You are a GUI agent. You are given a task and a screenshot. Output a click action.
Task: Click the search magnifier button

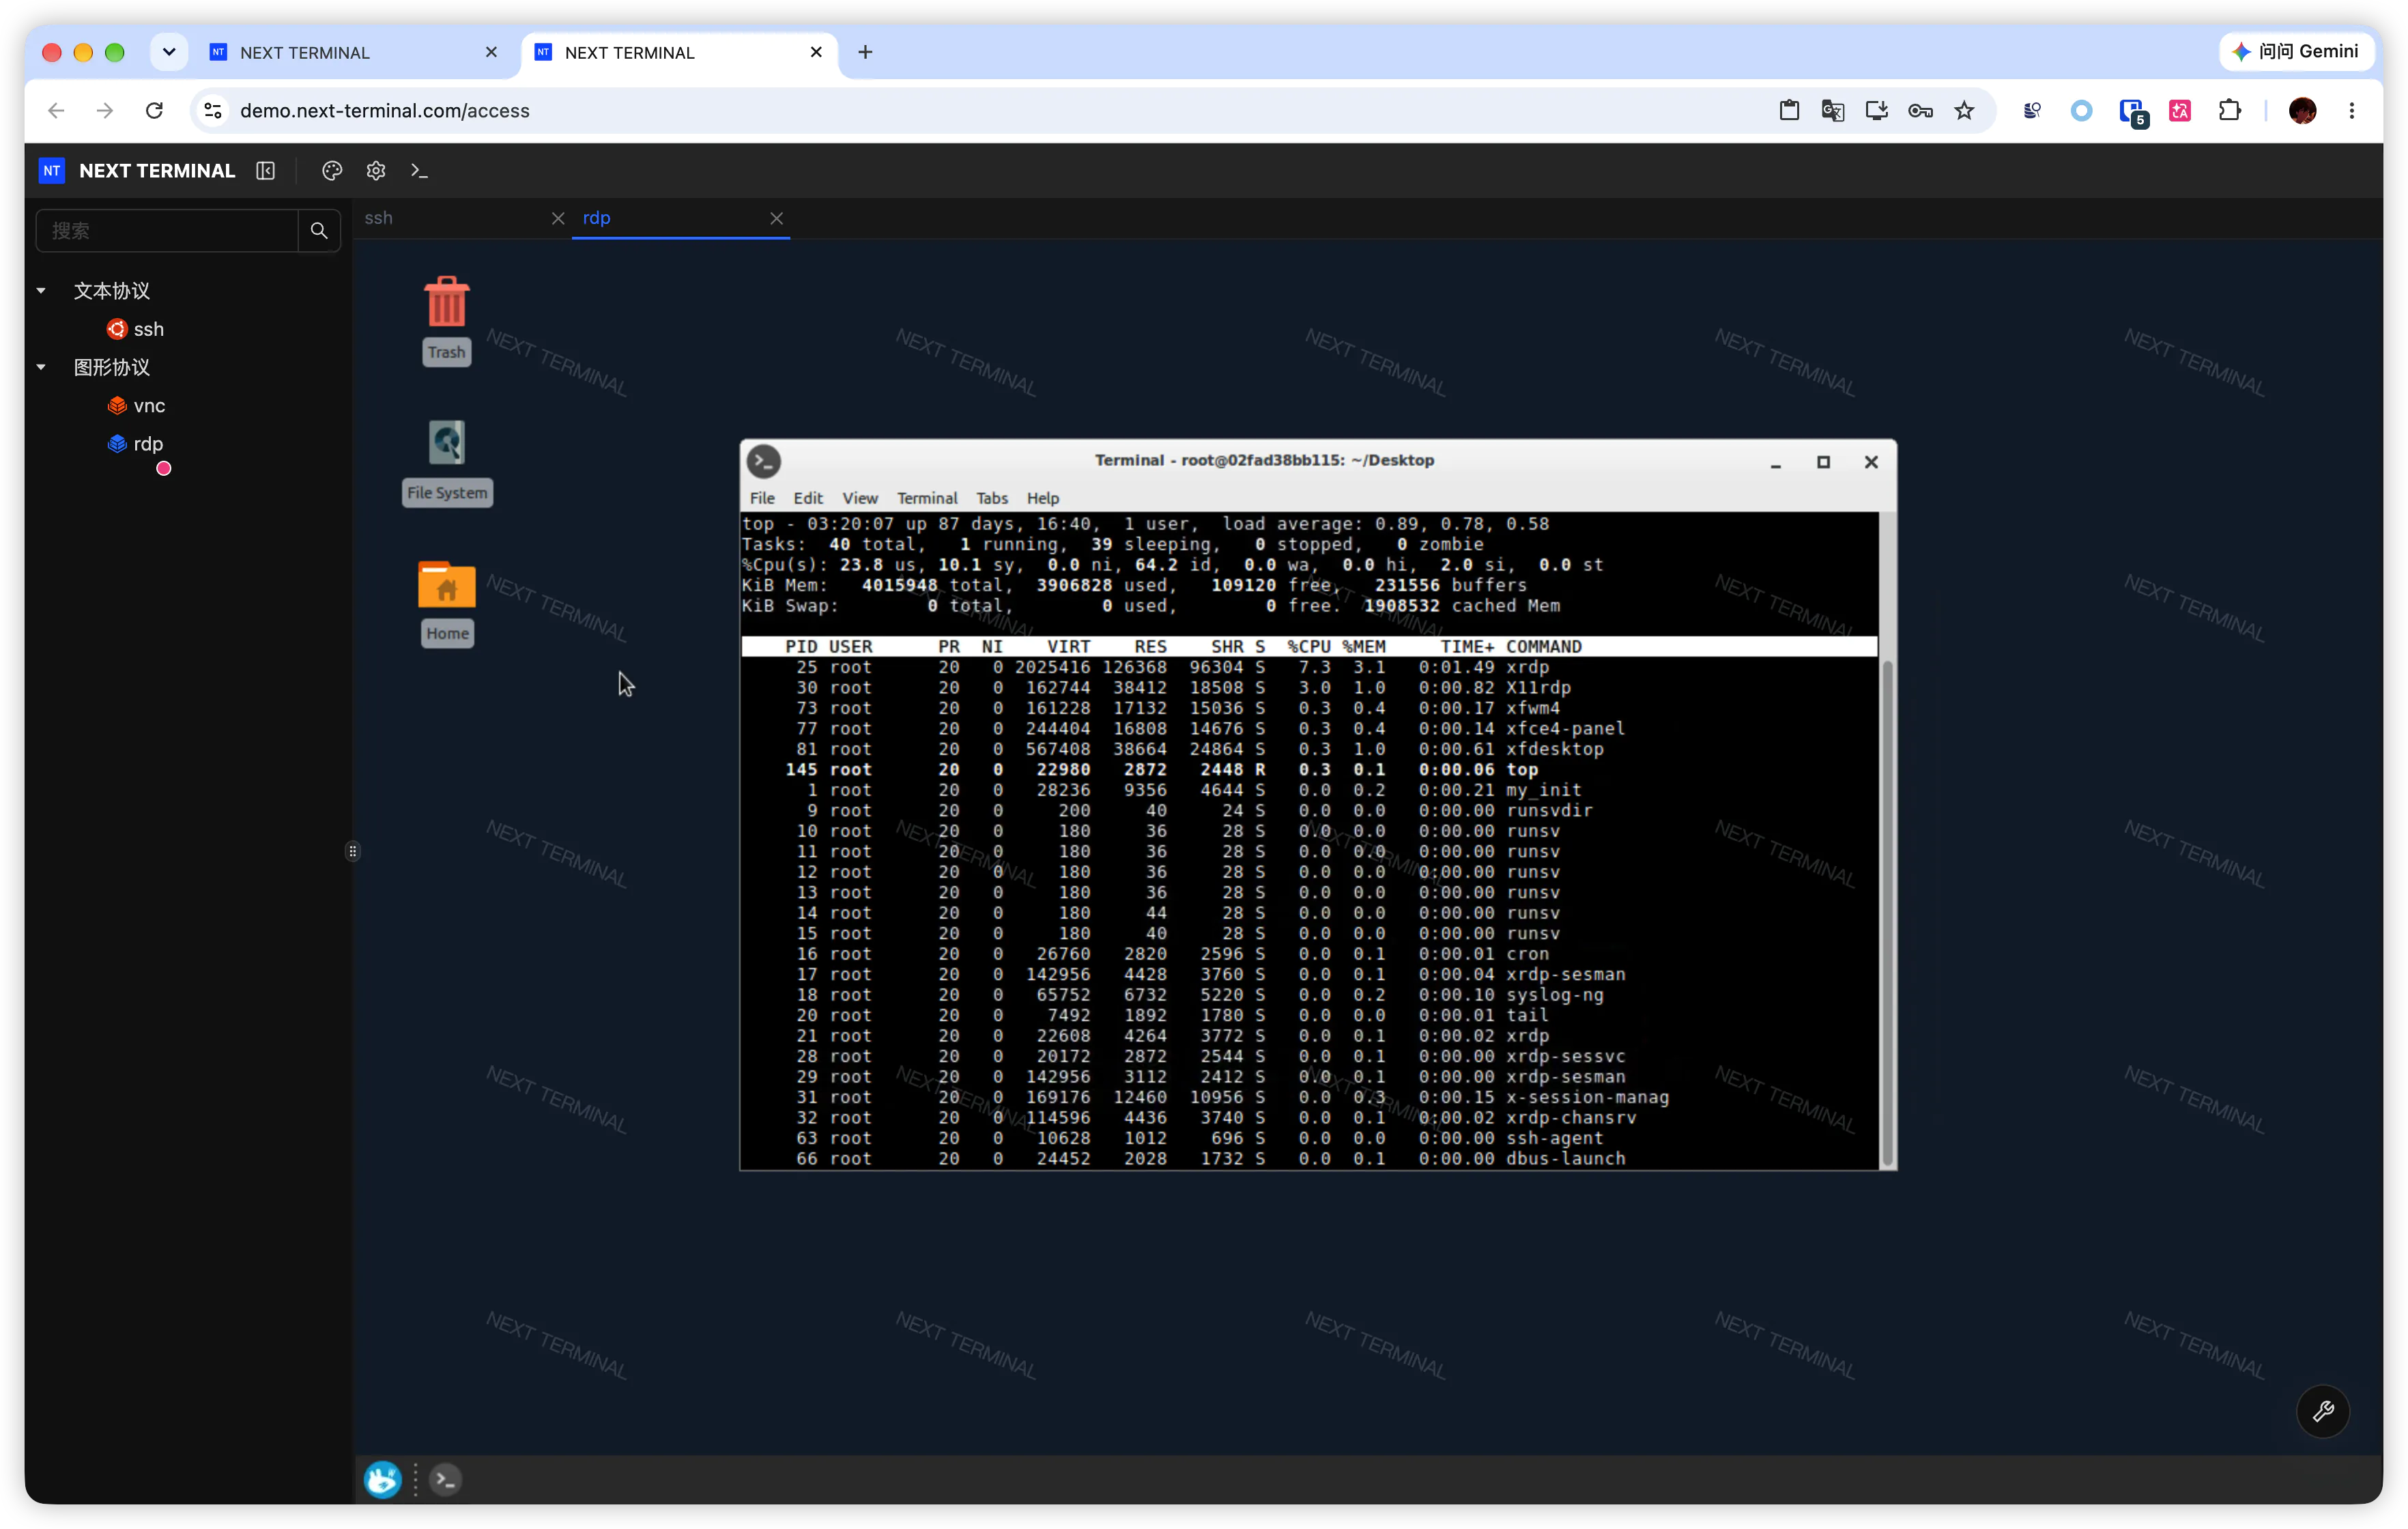(x=319, y=231)
